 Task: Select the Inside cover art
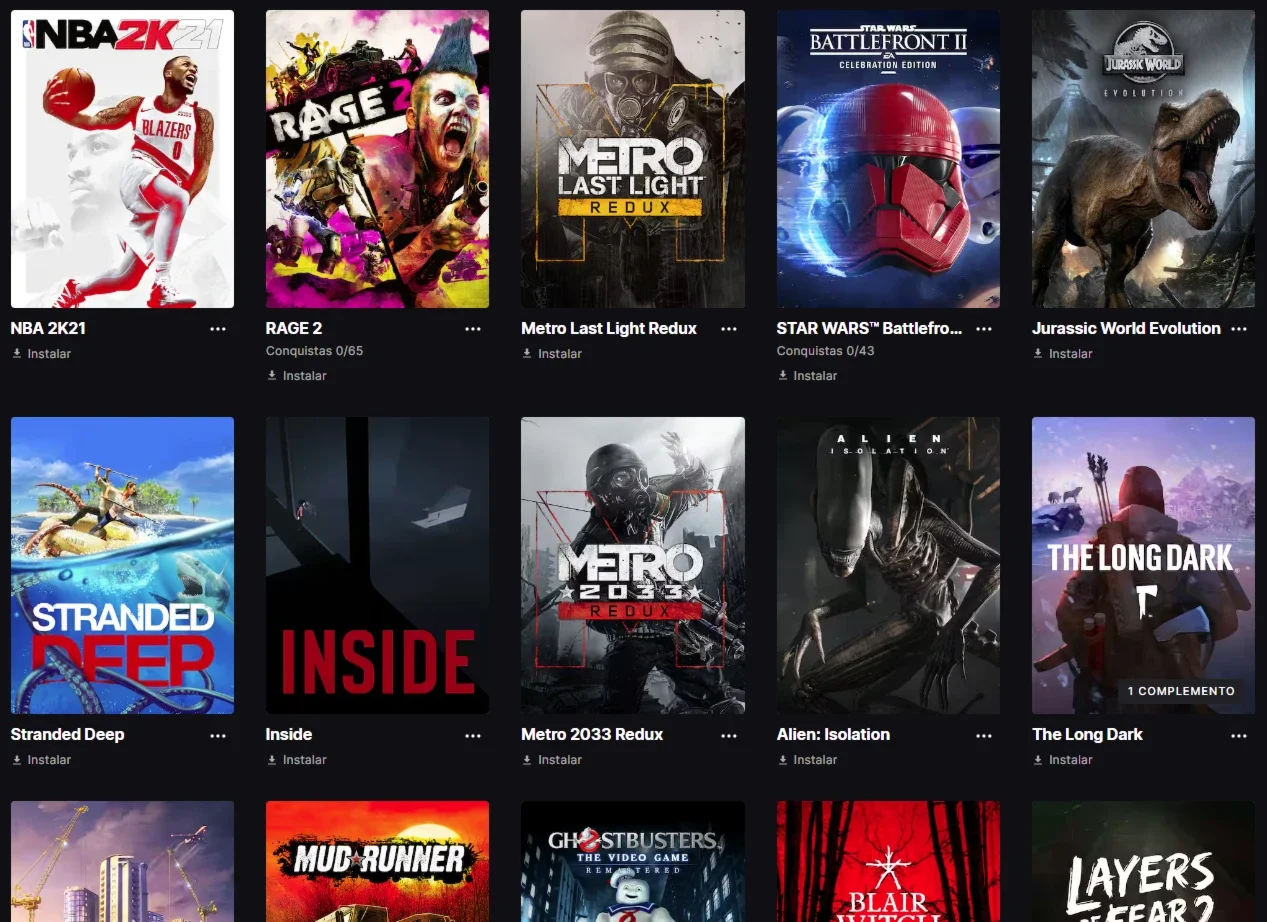coord(377,565)
